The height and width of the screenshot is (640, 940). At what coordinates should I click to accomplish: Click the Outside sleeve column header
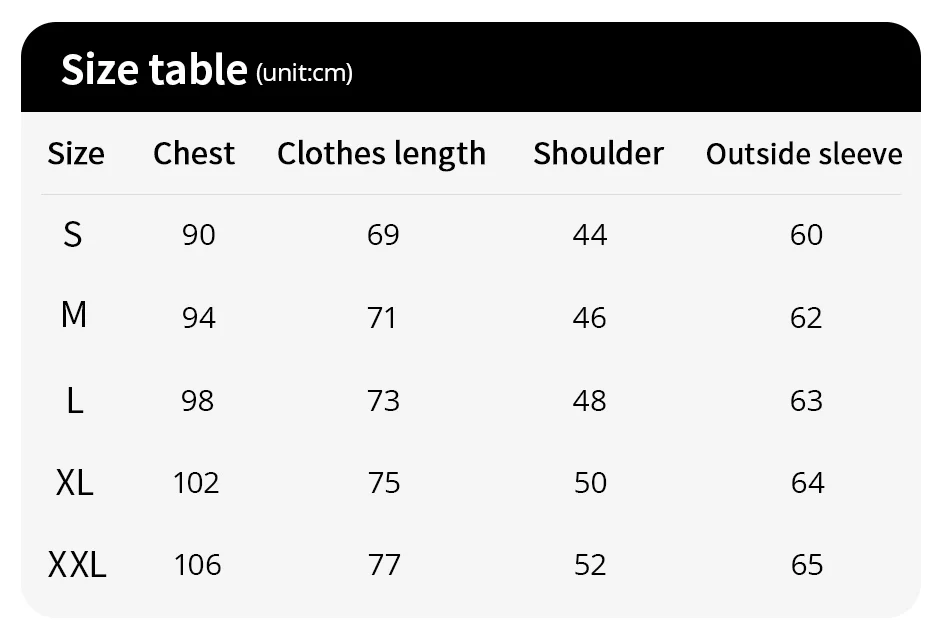[x=804, y=154]
